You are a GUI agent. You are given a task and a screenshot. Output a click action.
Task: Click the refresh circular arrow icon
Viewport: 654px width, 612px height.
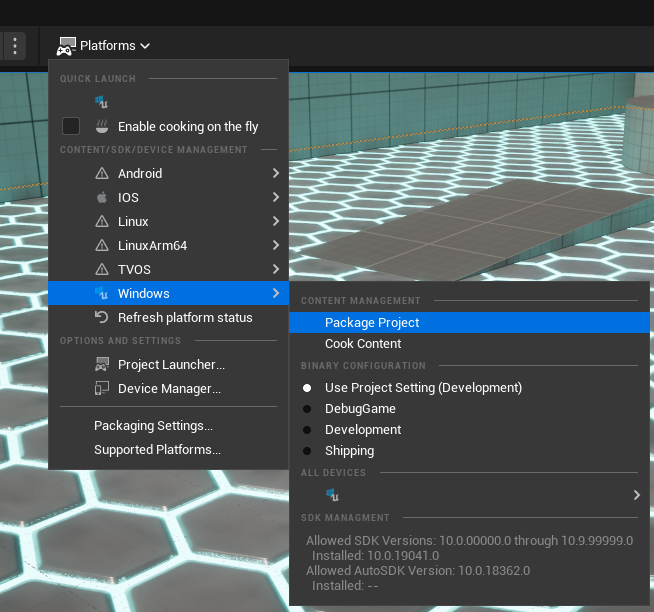[101, 317]
